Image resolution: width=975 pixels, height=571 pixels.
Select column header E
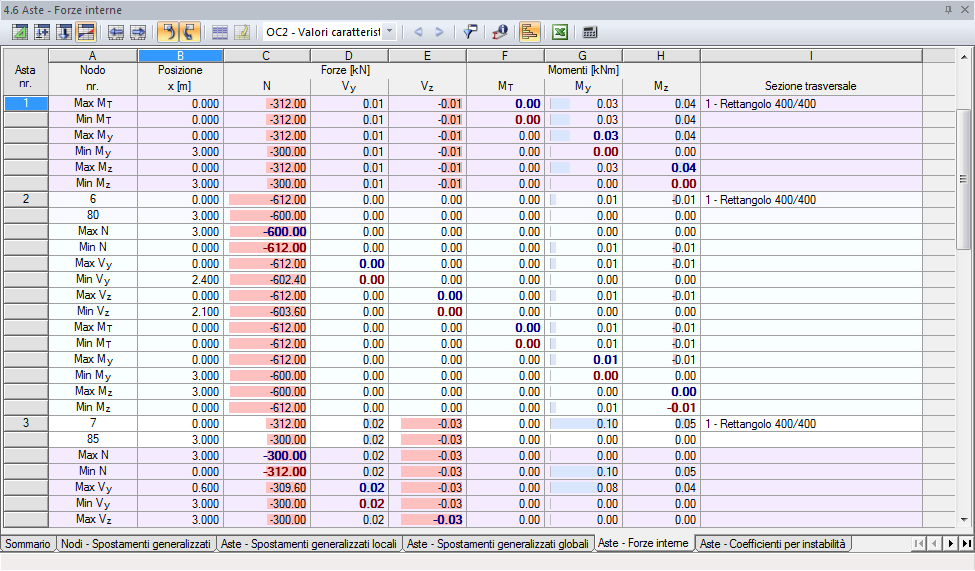[x=427, y=56]
